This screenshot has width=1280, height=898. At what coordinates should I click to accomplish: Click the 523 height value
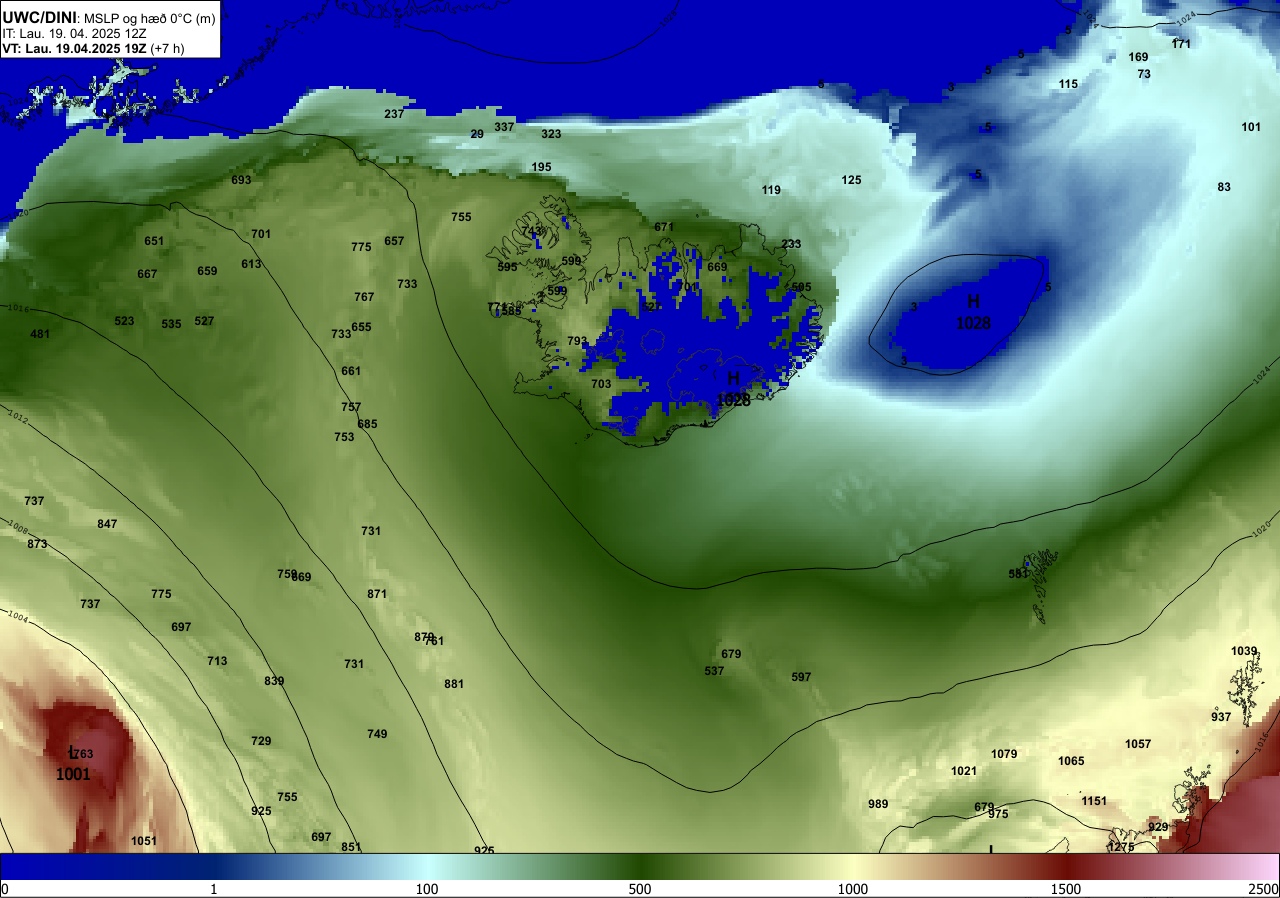click(124, 321)
